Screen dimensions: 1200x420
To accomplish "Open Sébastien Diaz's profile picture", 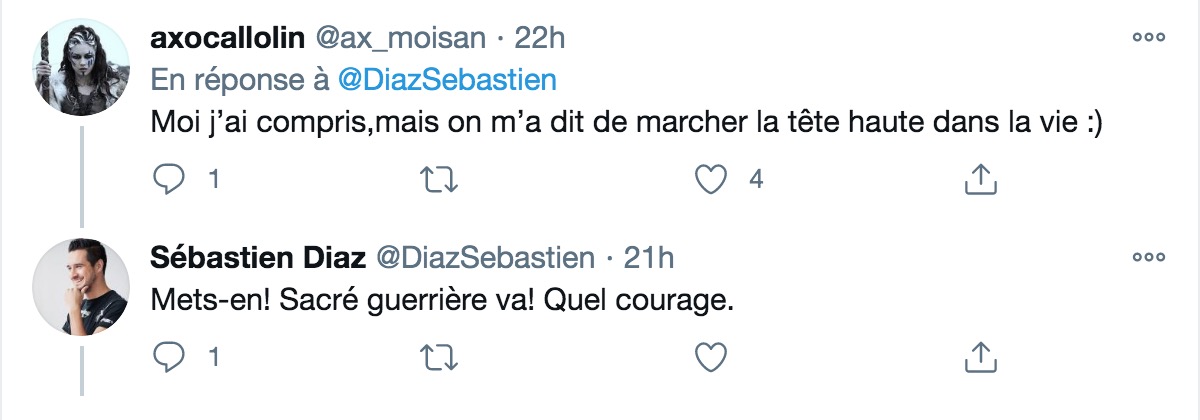I will (81, 286).
